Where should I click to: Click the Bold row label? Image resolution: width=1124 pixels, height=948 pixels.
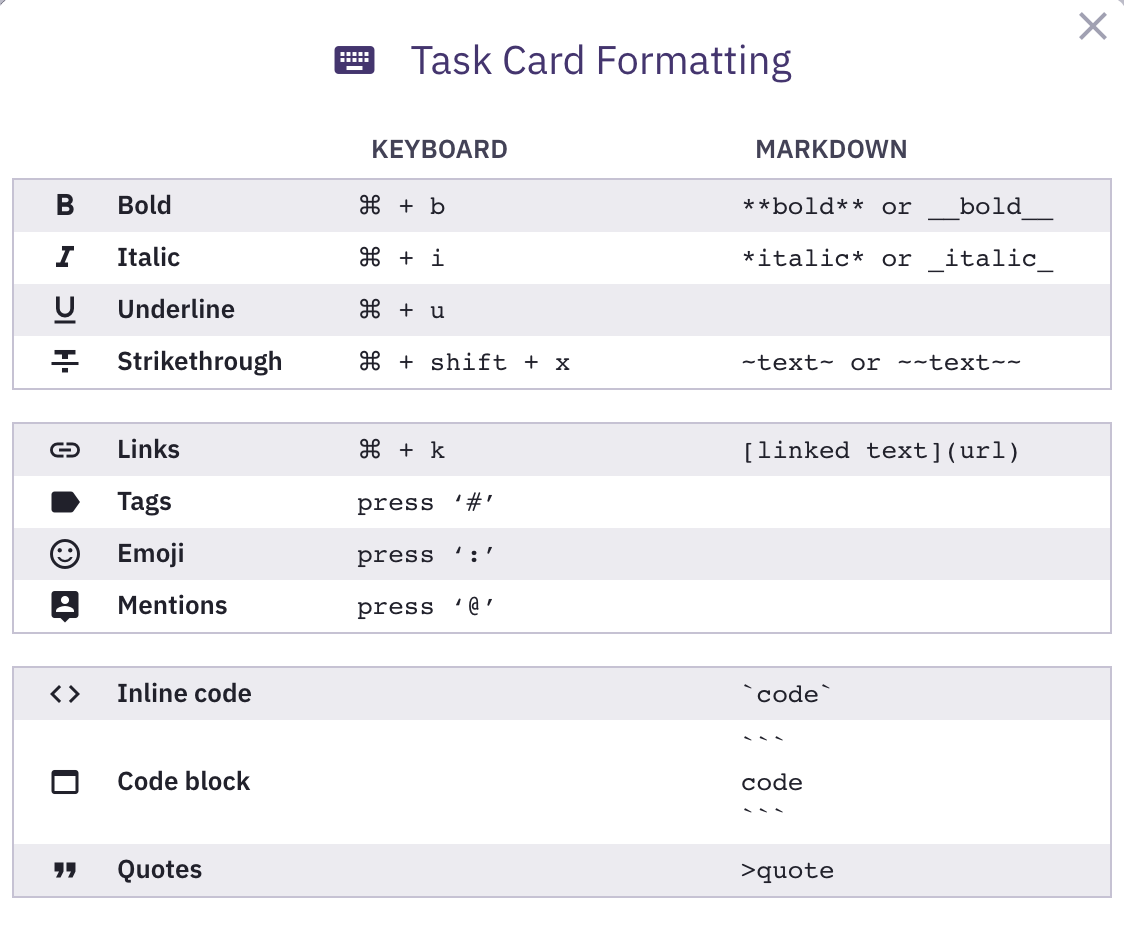144,205
